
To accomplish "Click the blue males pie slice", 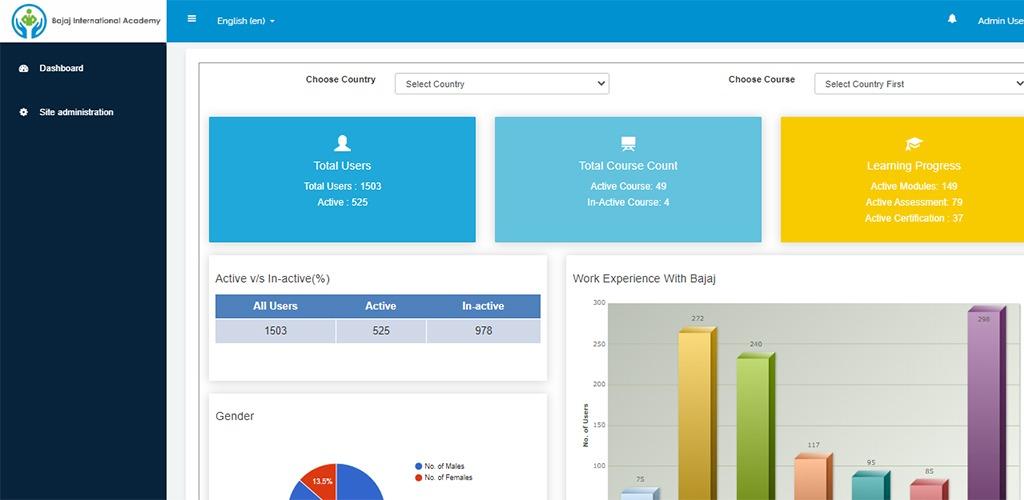I will (358, 484).
